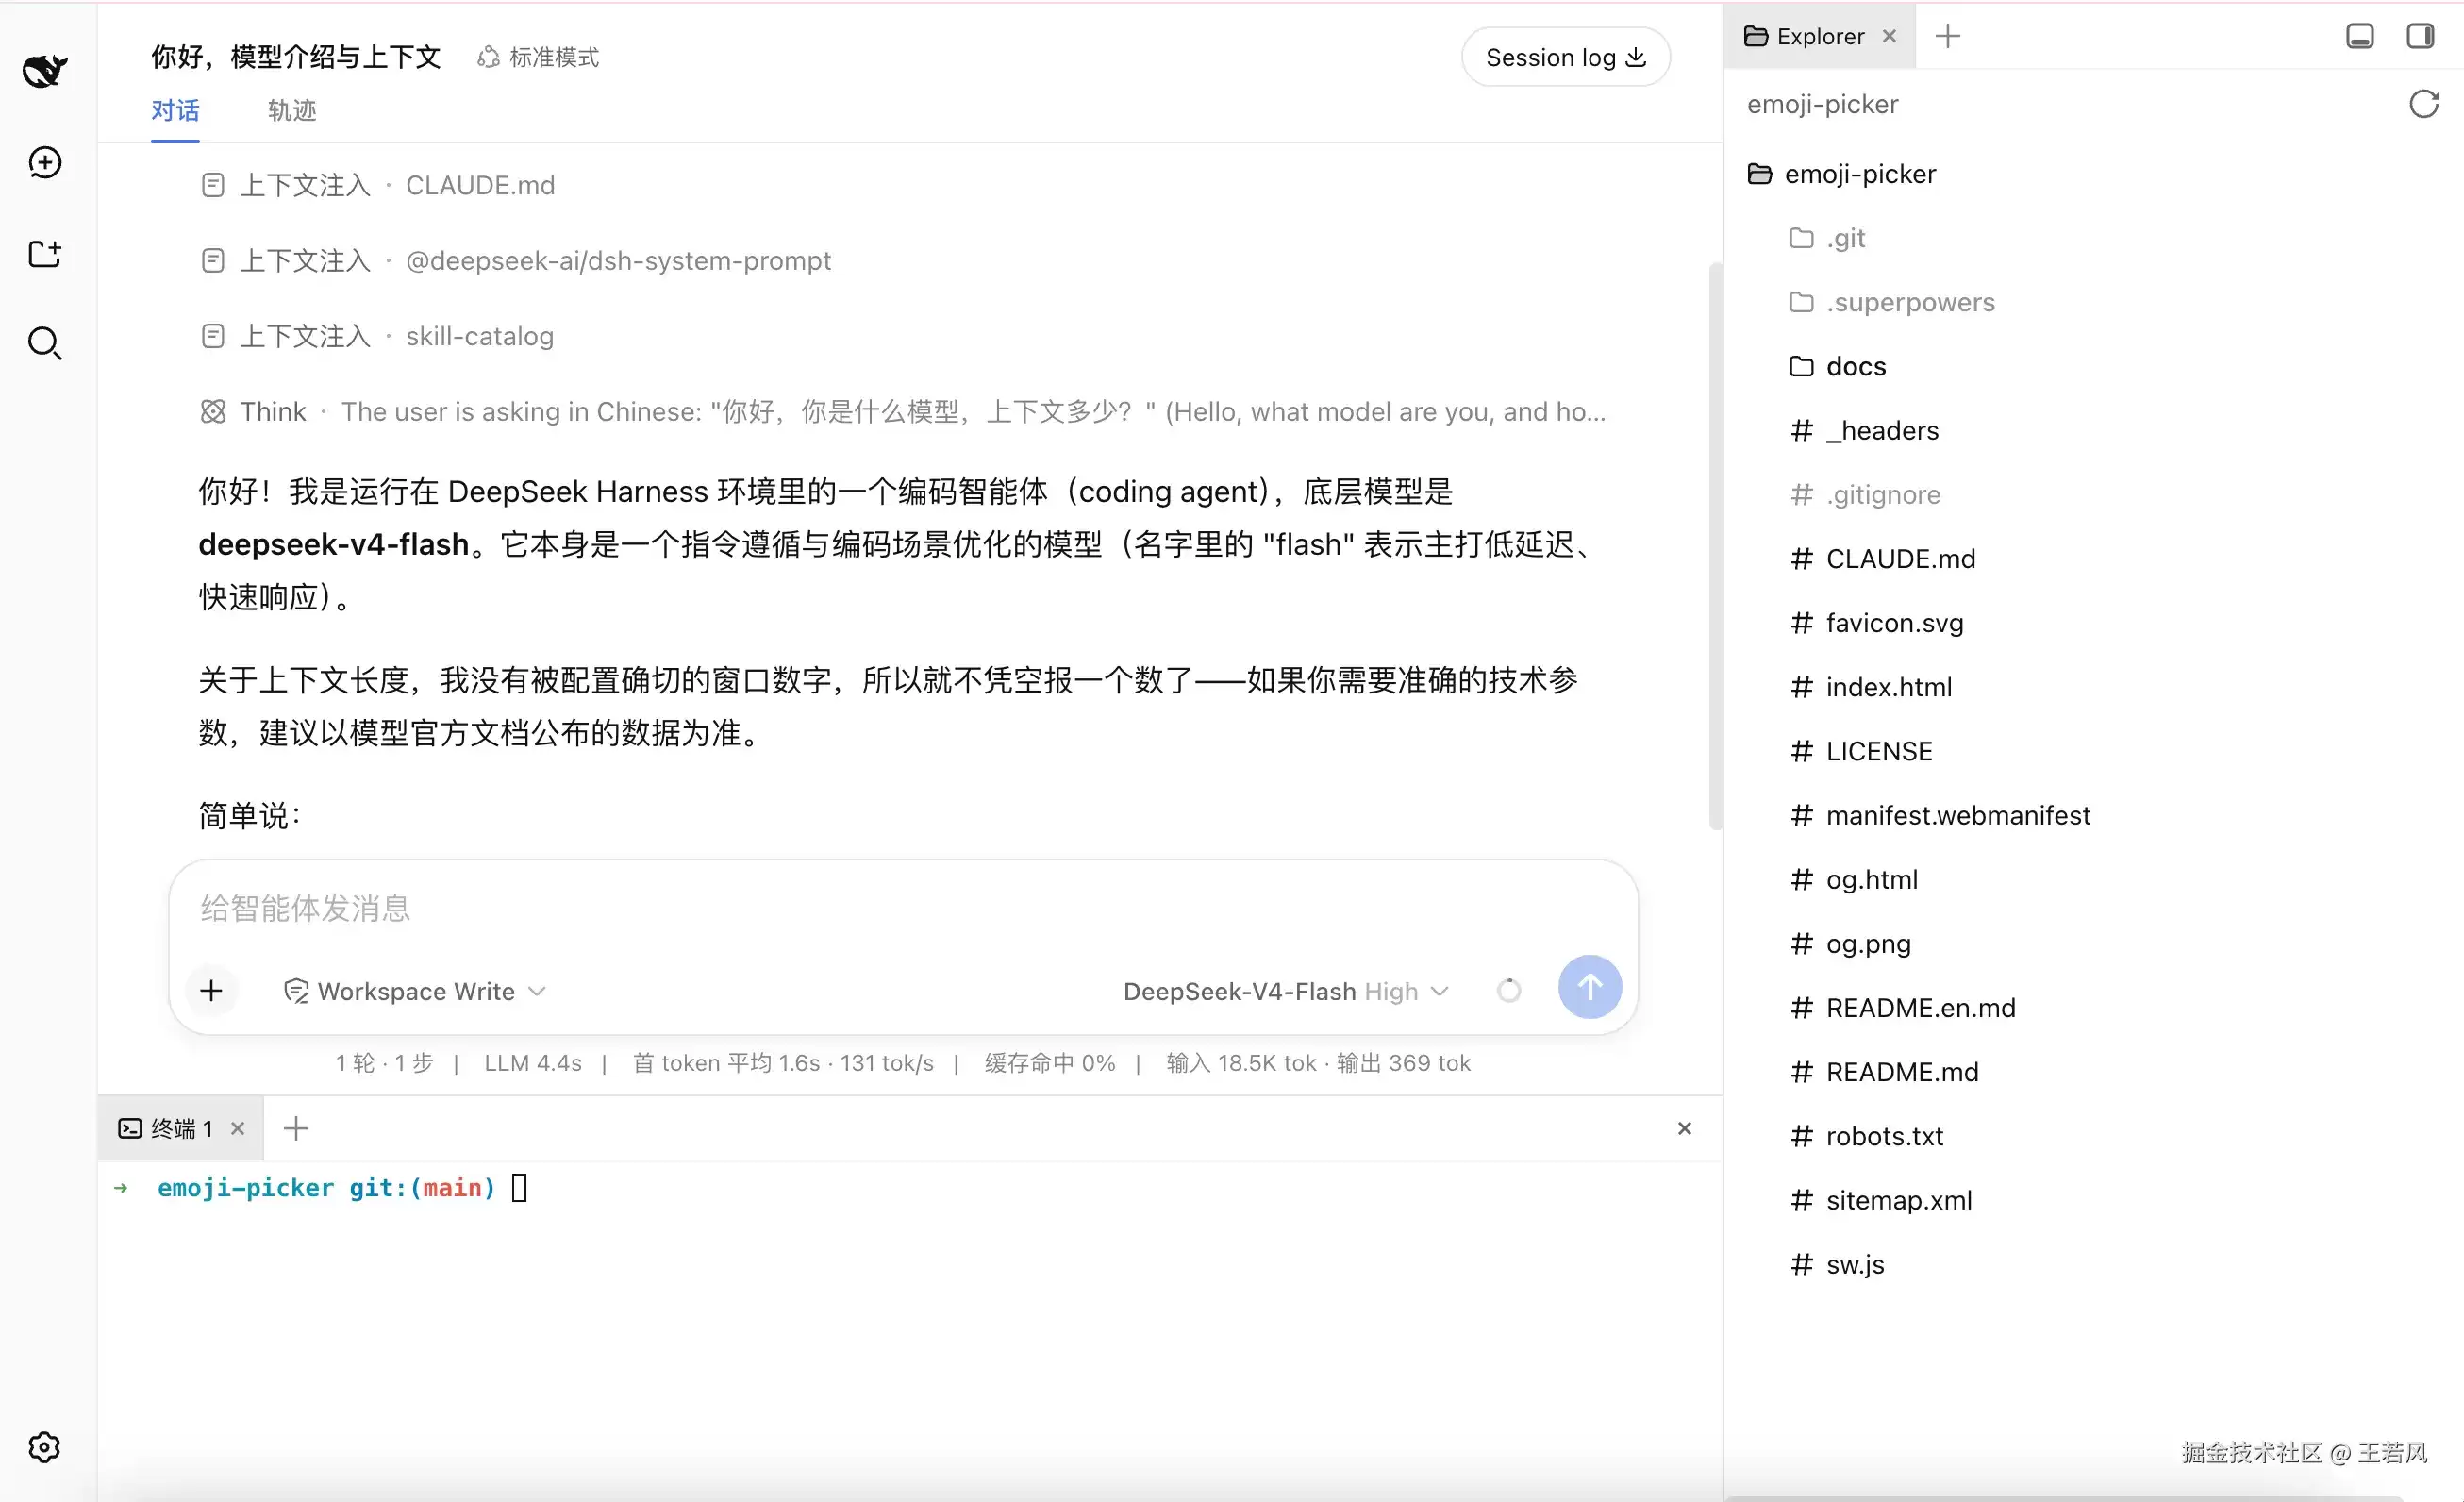Download the Session log
The height and width of the screenshot is (1502, 2464).
tap(1565, 57)
